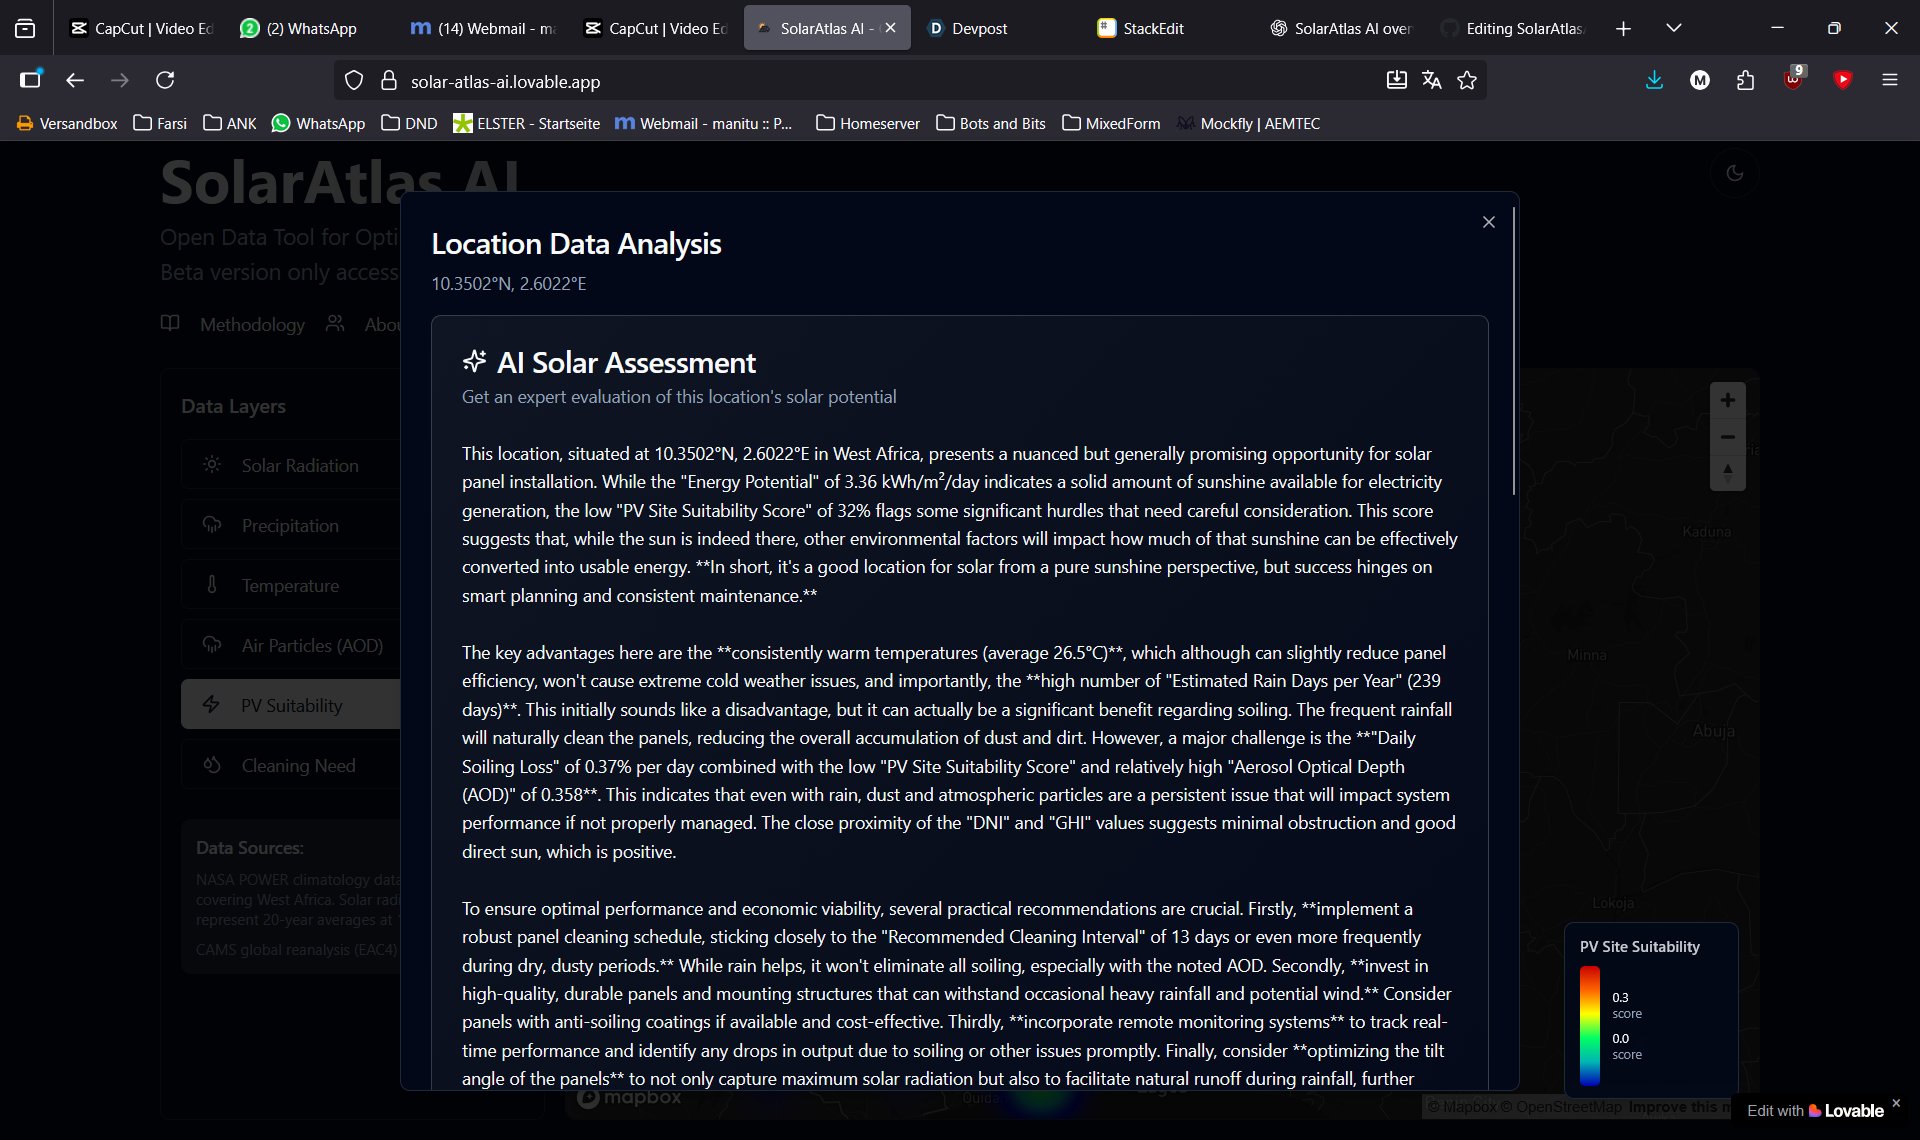
Task: Reset map bearing with compass icon
Action: (1727, 472)
